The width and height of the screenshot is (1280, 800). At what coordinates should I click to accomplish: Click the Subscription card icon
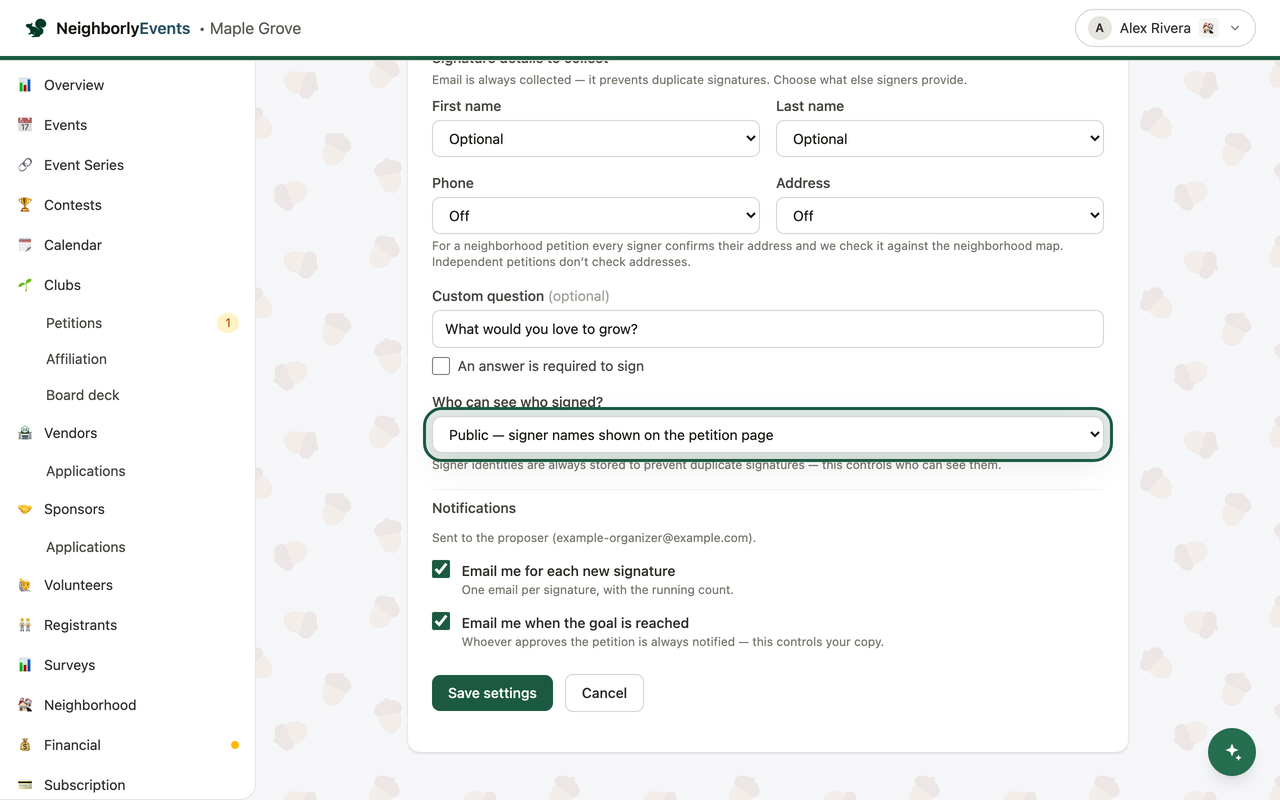(25, 785)
